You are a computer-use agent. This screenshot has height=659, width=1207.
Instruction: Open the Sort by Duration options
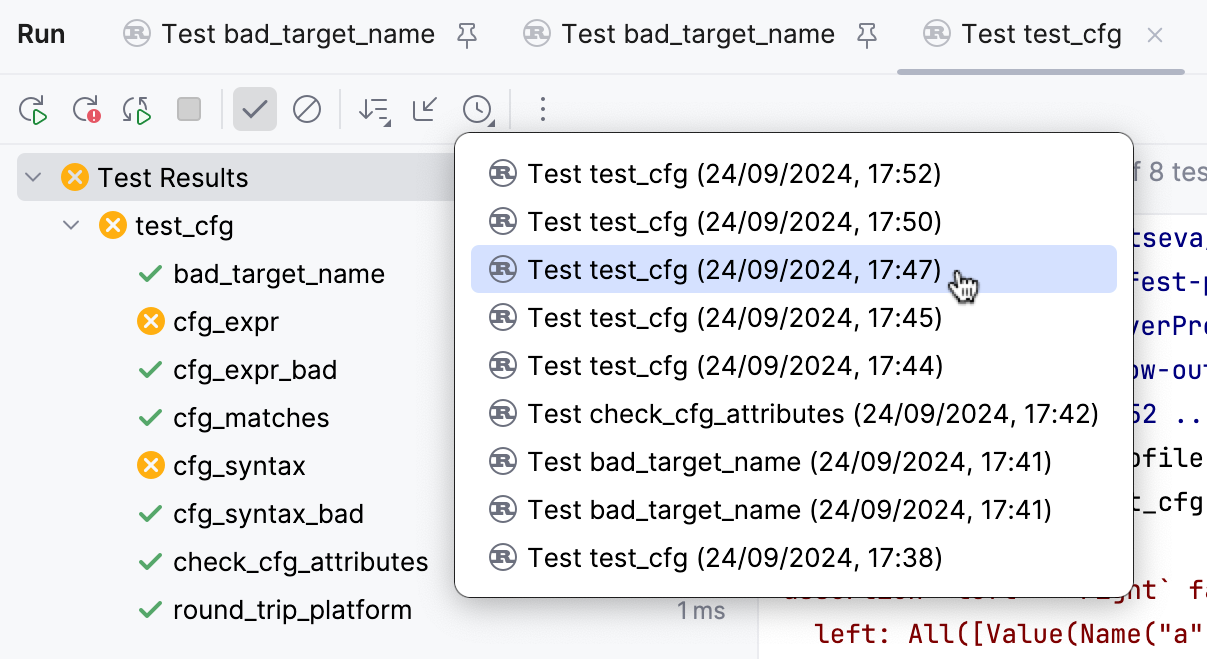[x=374, y=110]
